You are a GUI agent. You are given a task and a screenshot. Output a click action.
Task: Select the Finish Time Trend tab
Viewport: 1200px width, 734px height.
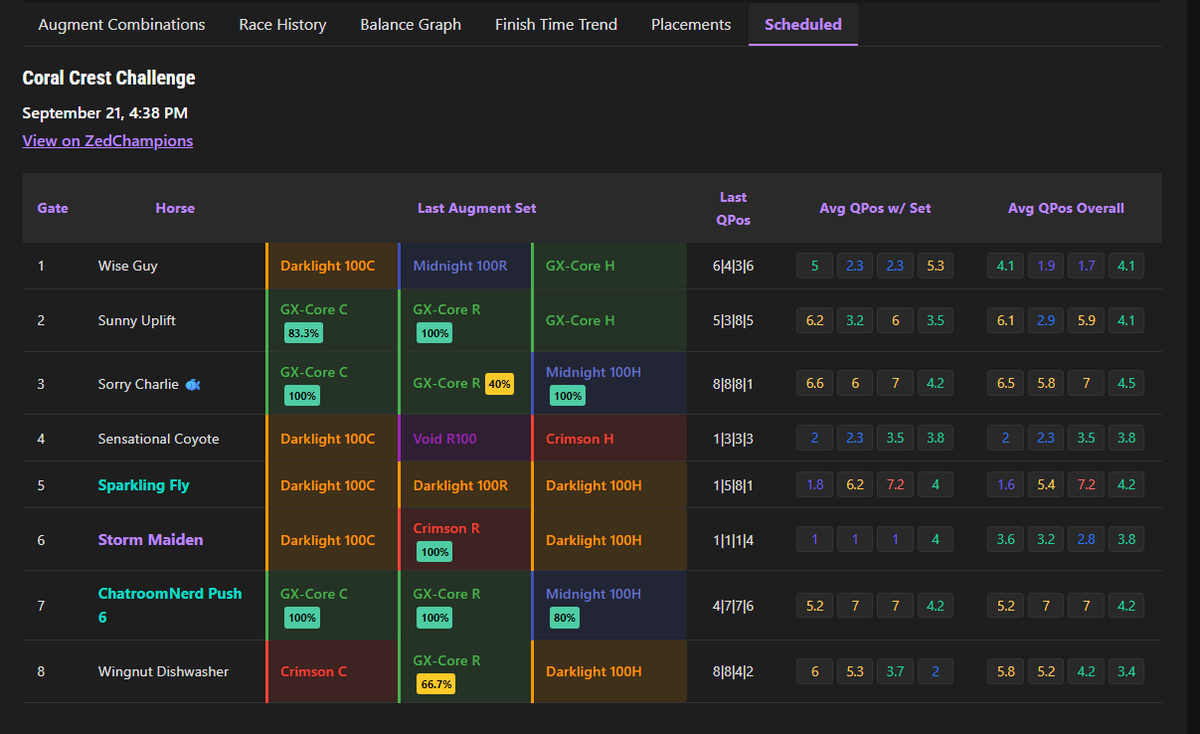(x=556, y=24)
